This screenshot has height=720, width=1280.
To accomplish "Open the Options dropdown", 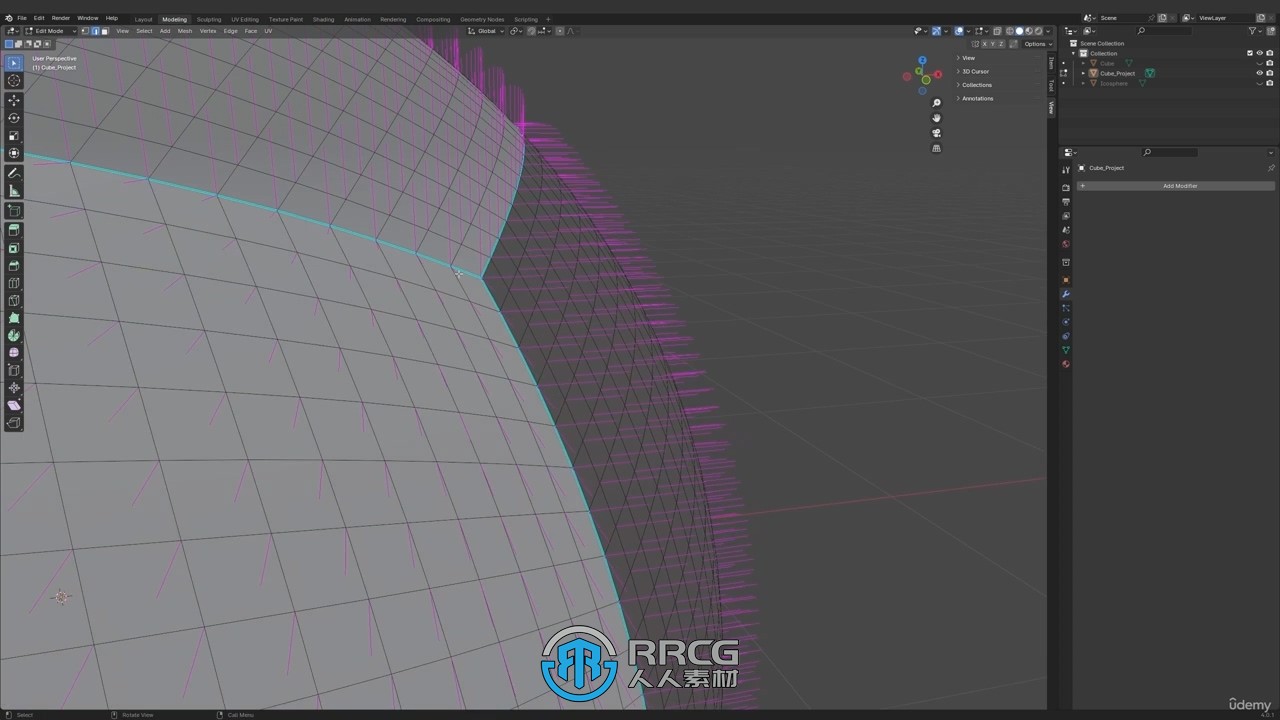I will pos(1036,44).
